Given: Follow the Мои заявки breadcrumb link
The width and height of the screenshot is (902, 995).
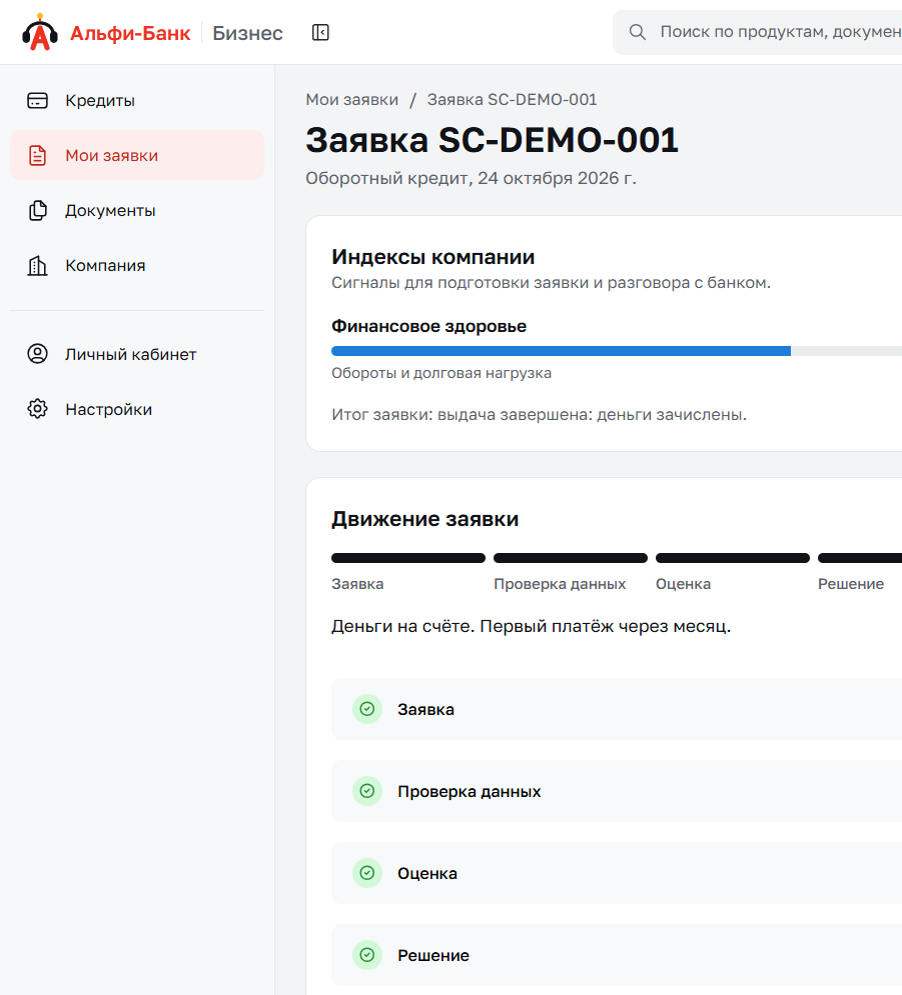Looking at the screenshot, I should click(352, 100).
